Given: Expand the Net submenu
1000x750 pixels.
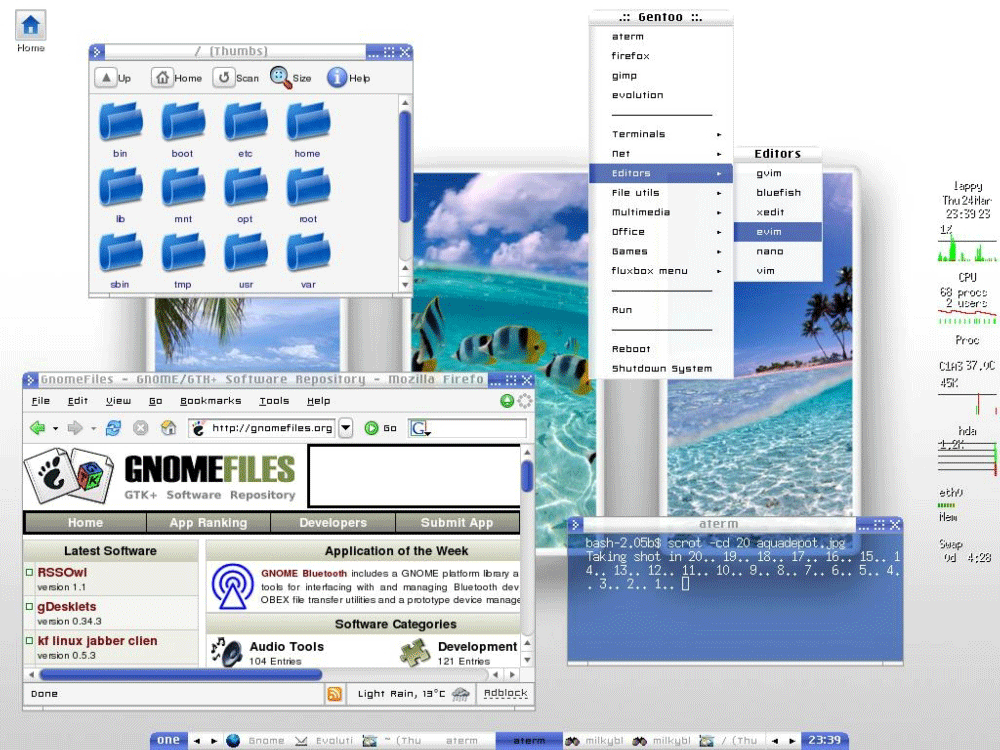Looking at the screenshot, I should (661, 154).
